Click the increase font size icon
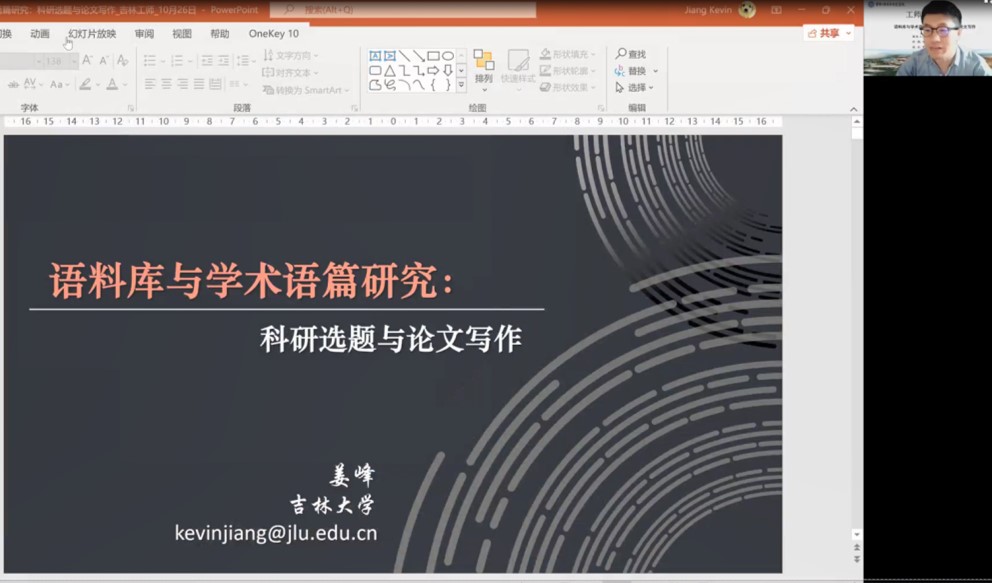992x583 pixels. pyautogui.click(x=87, y=61)
